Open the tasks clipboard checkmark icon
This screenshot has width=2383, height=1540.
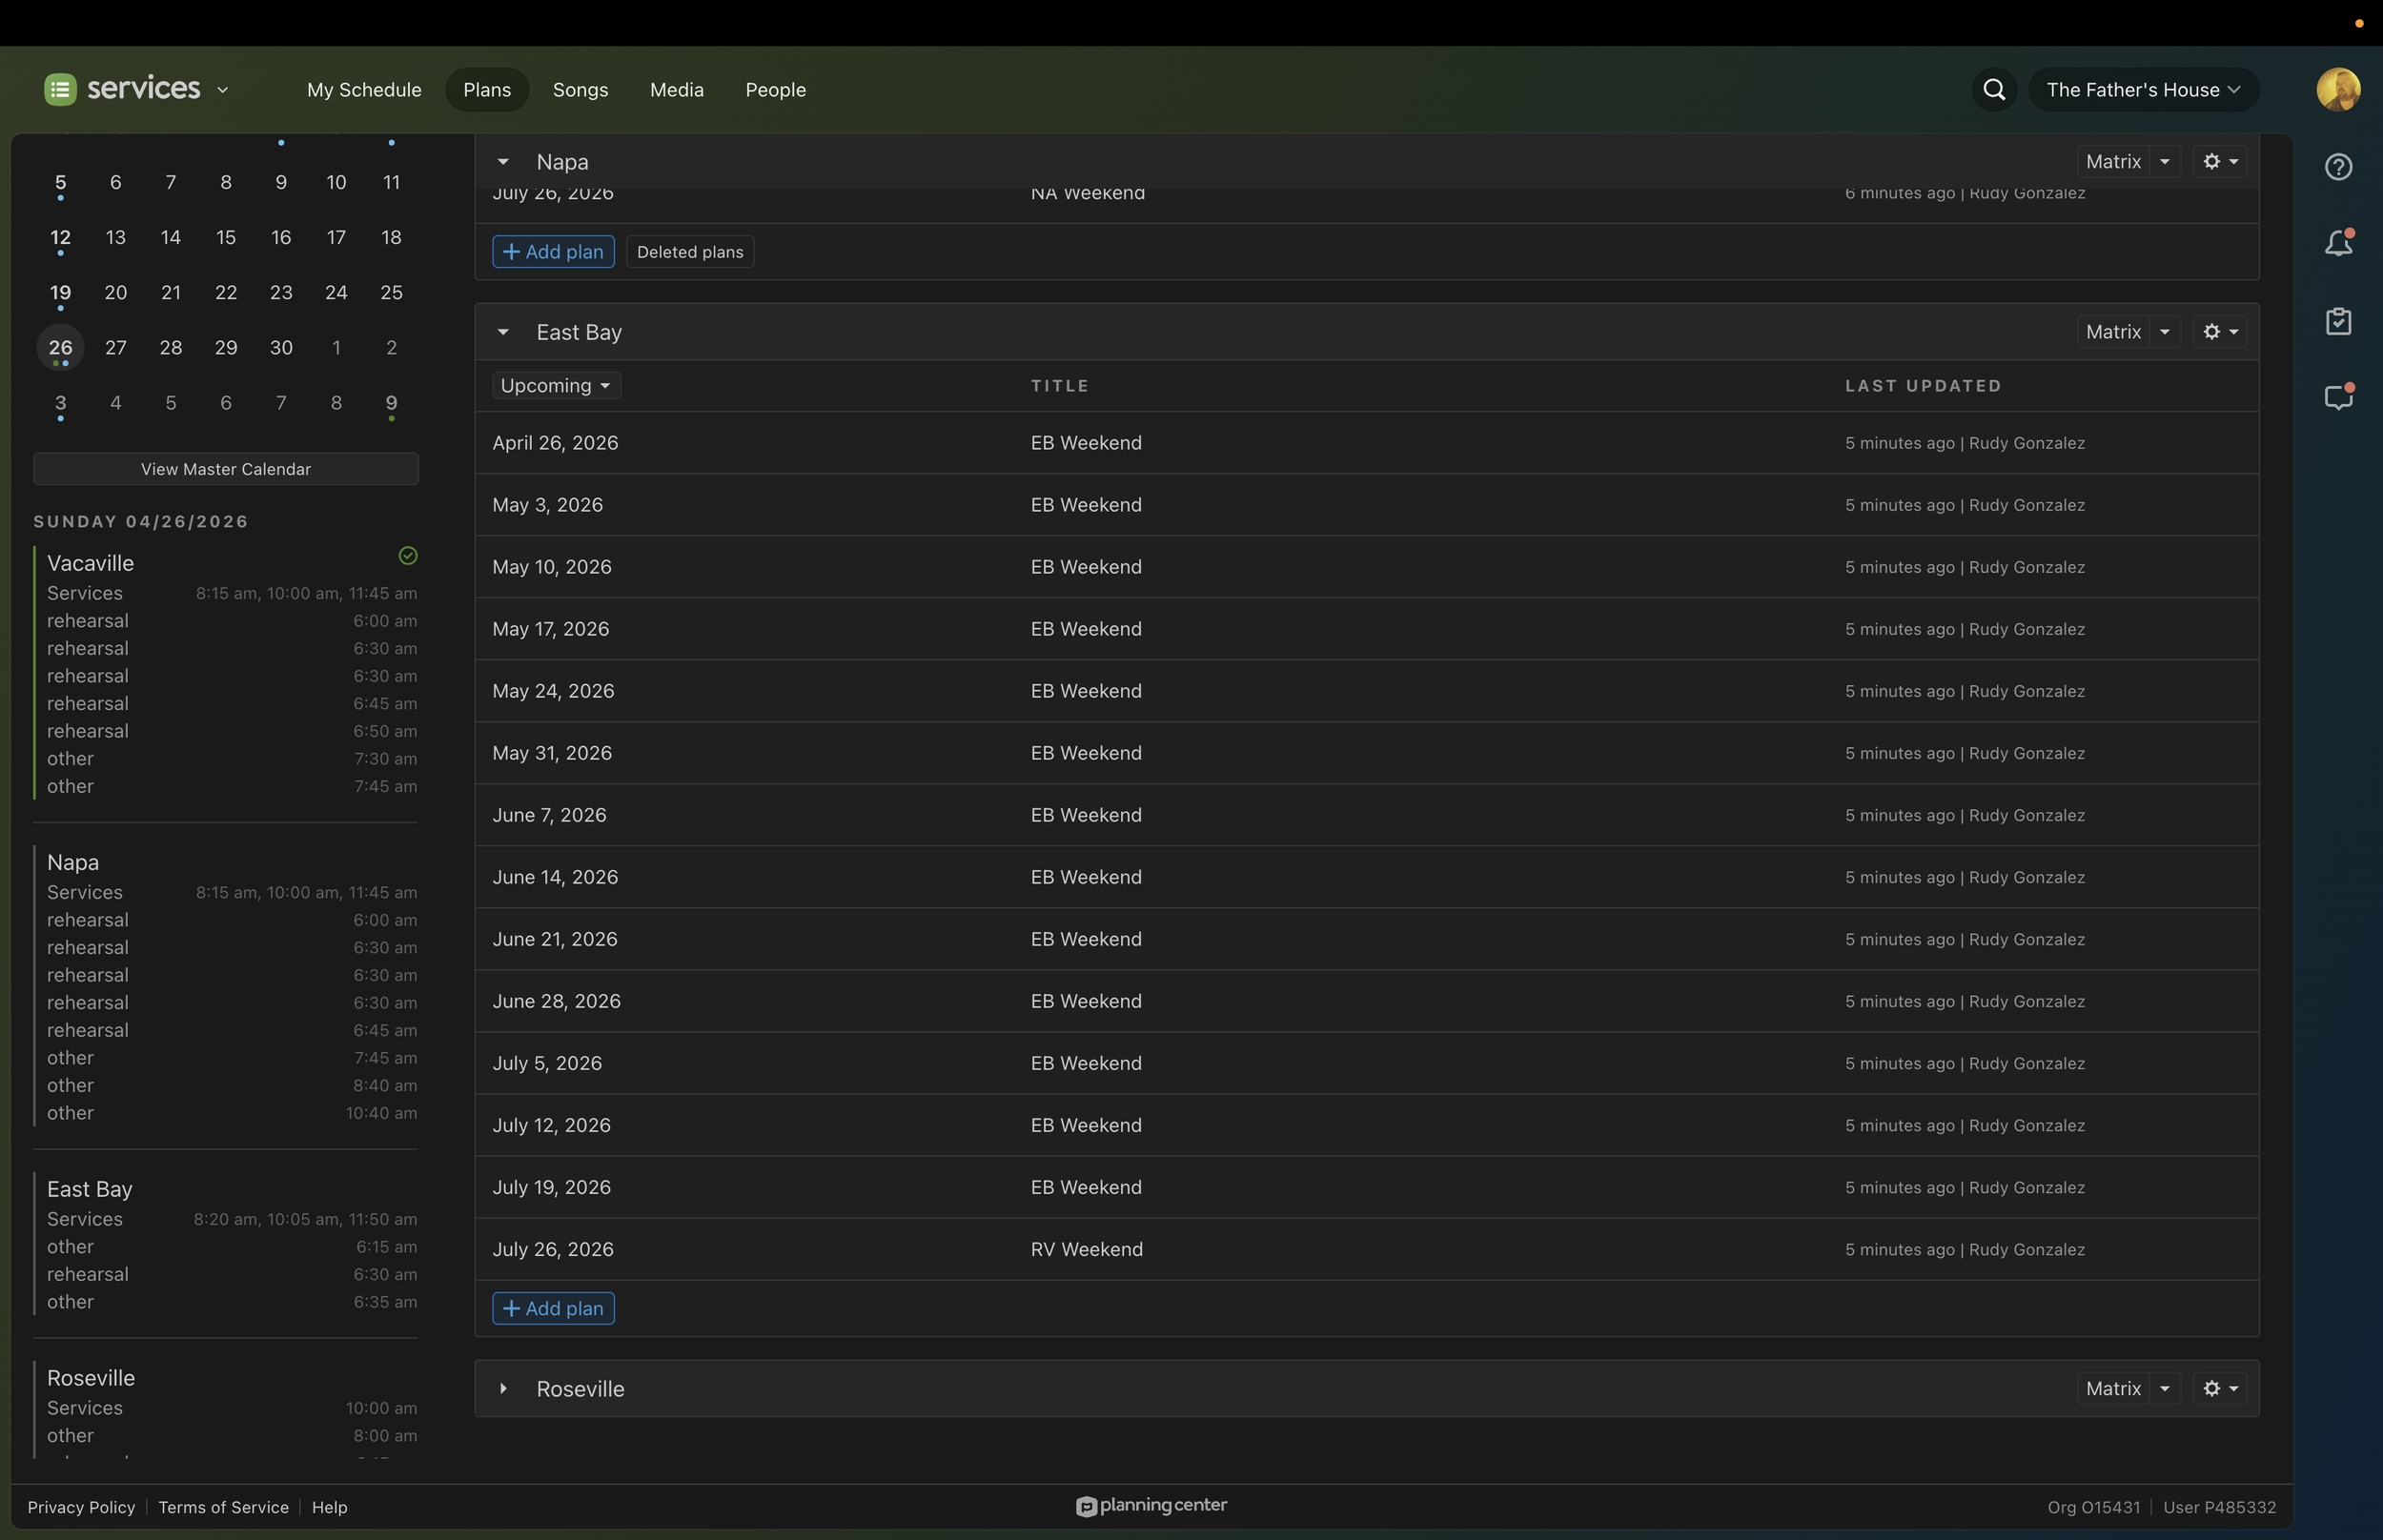[x=2338, y=321]
